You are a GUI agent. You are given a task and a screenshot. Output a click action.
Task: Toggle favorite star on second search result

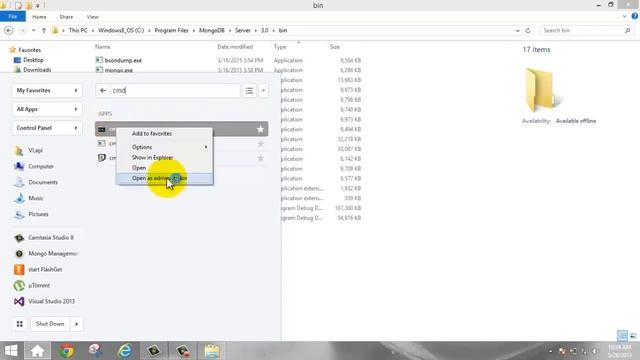point(260,144)
